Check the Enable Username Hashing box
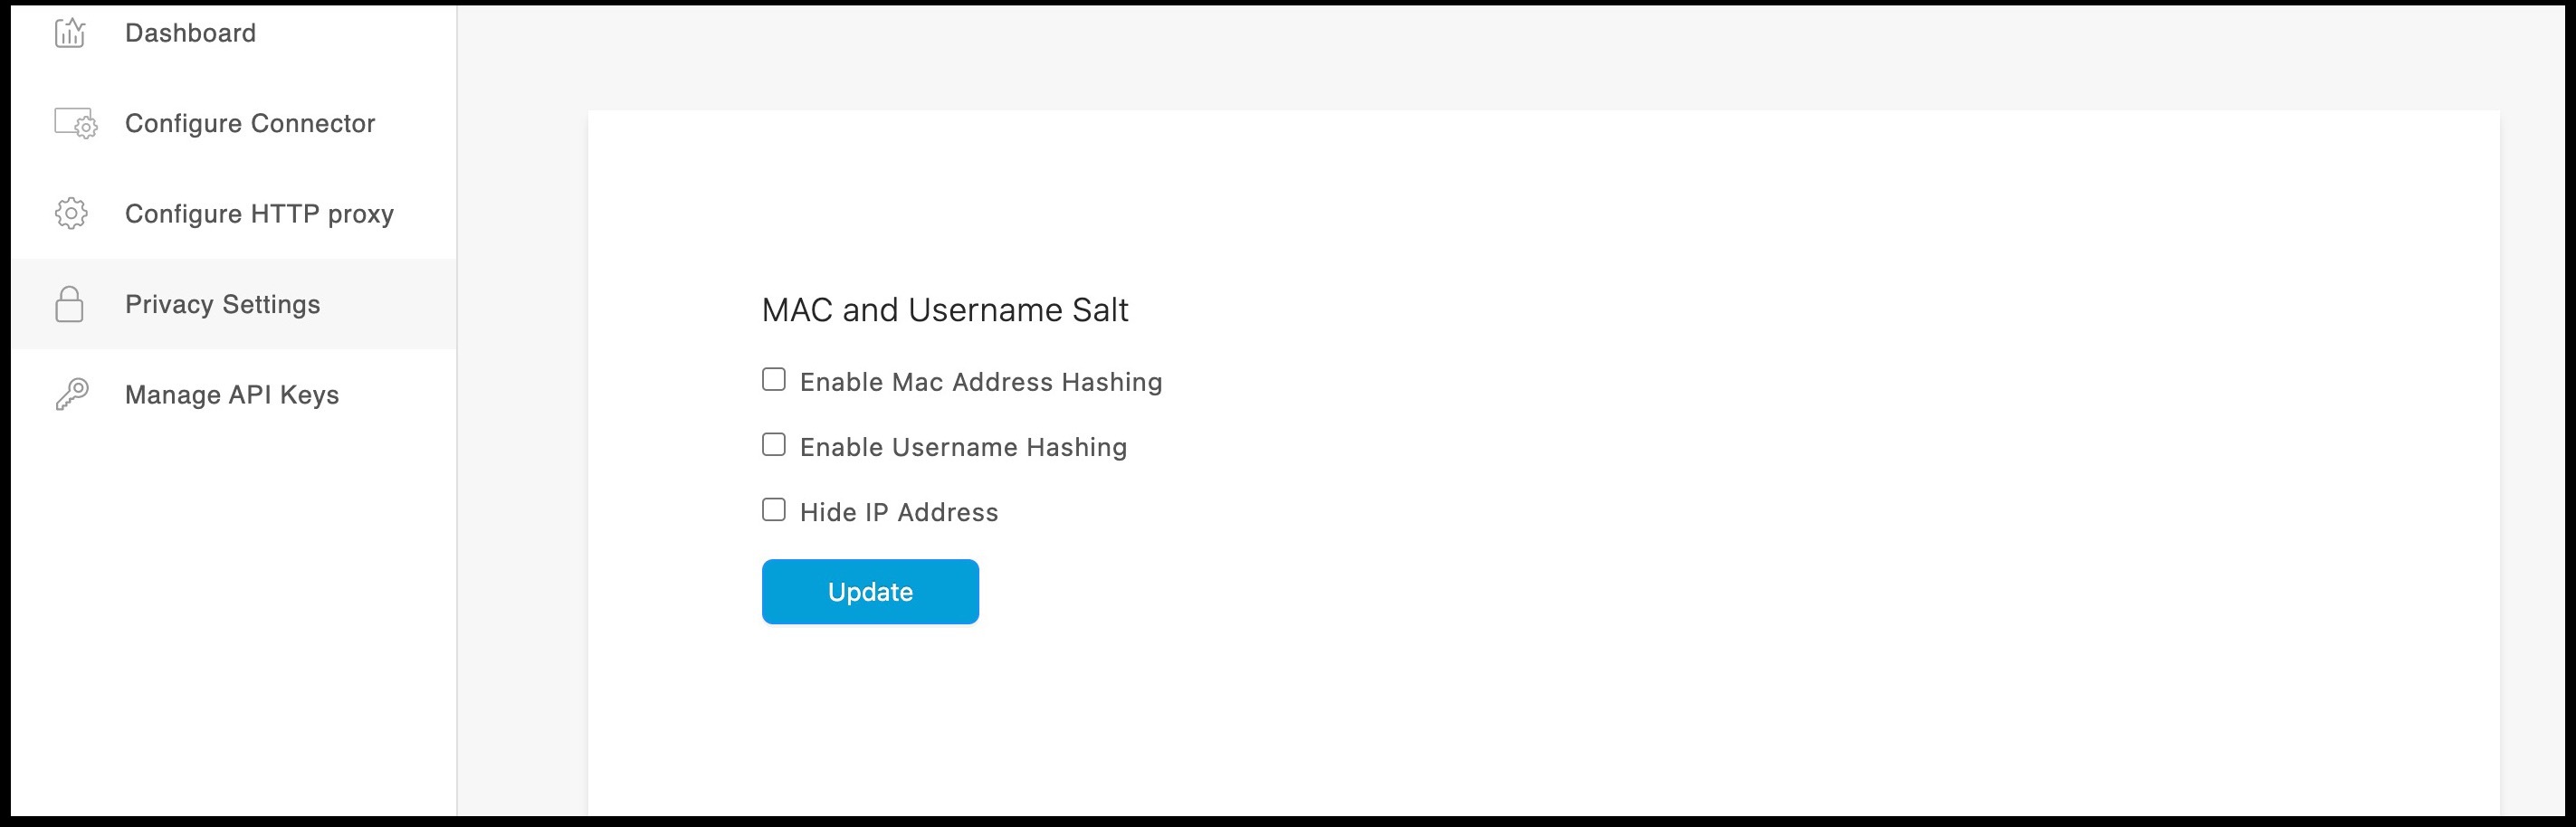 pyautogui.click(x=772, y=443)
